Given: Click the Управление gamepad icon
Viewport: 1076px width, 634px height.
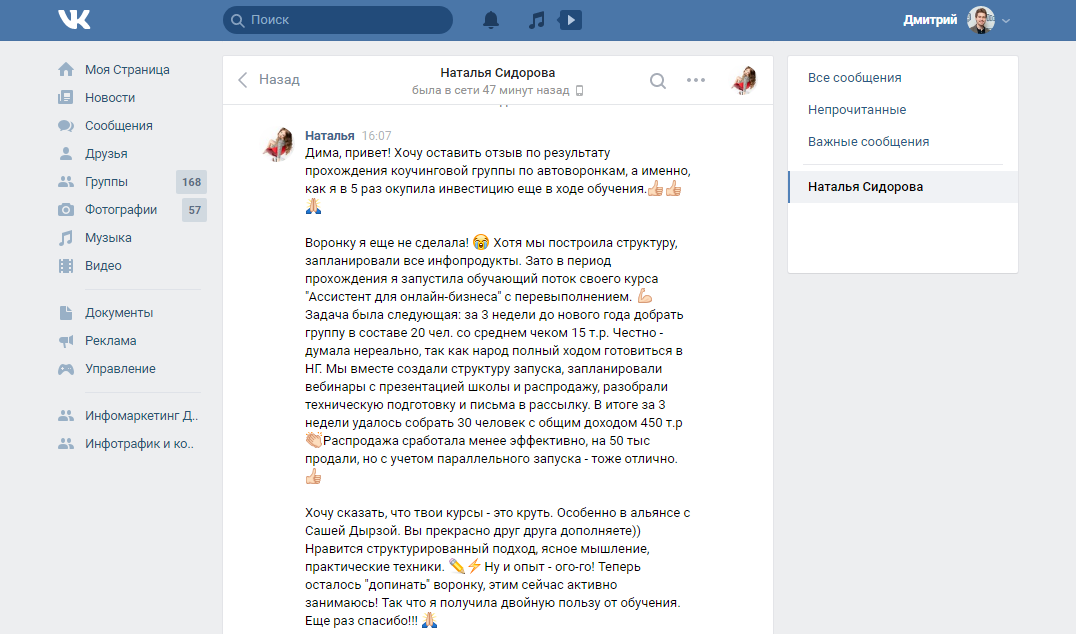Looking at the screenshot, I should [x=66, y=369].
